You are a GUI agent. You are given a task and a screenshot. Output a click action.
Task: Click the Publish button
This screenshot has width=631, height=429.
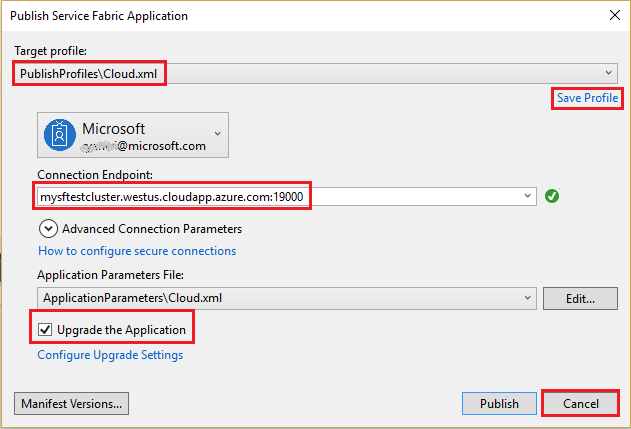click(499, 403)
